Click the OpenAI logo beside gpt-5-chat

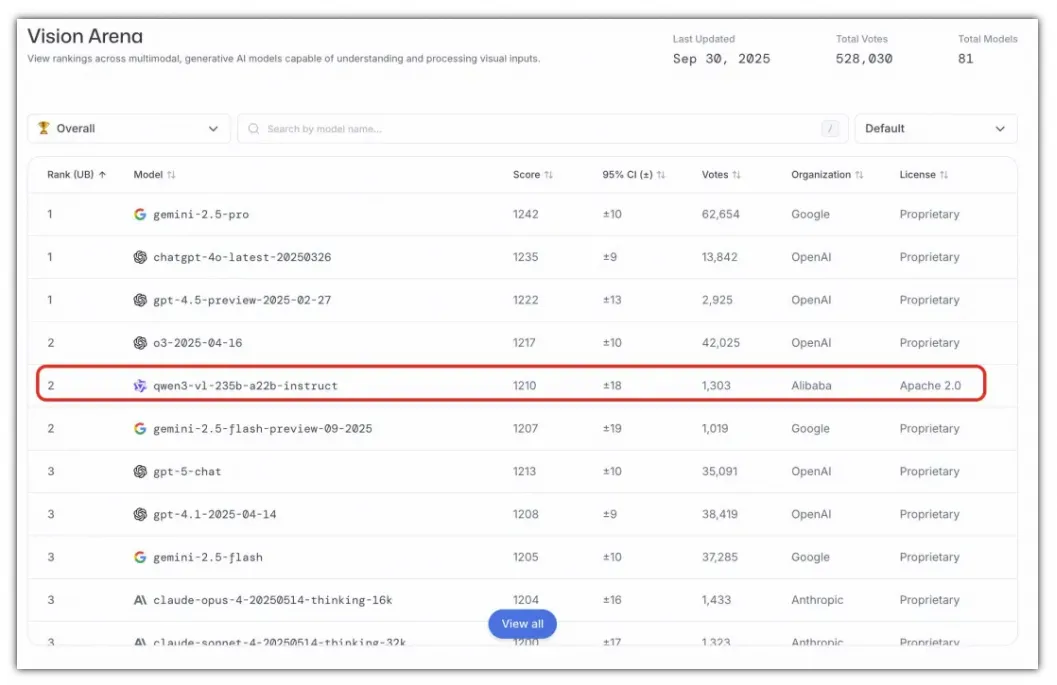pyautogui.click(x=140, y=471)
